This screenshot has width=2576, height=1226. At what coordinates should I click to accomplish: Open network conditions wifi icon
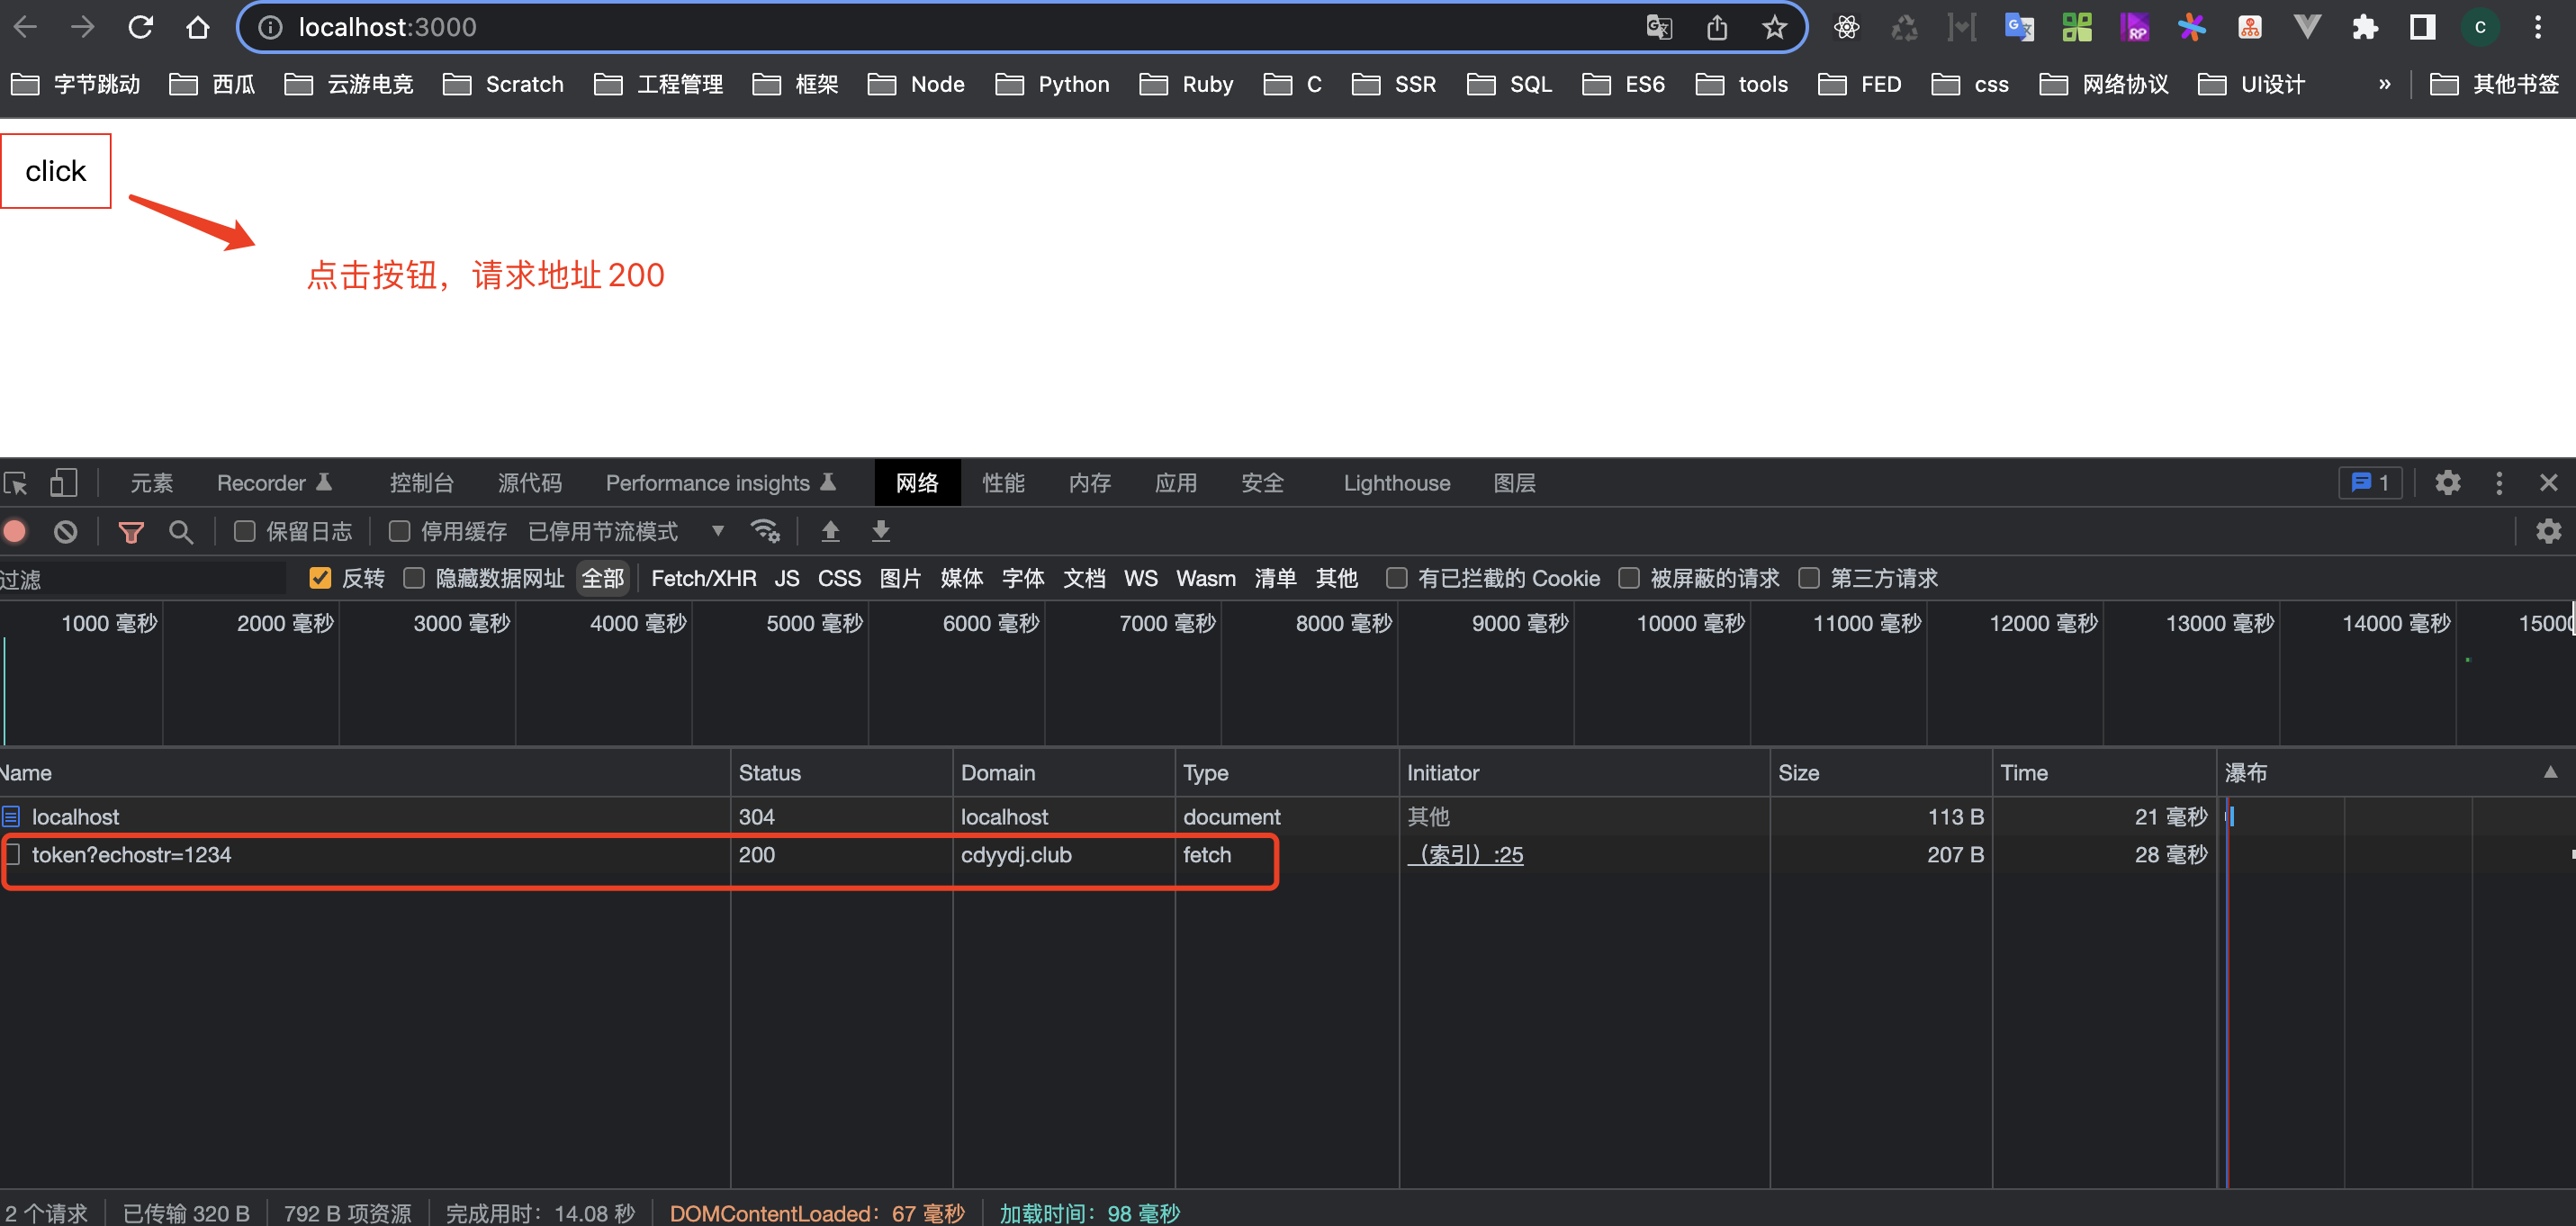(765, 531)
